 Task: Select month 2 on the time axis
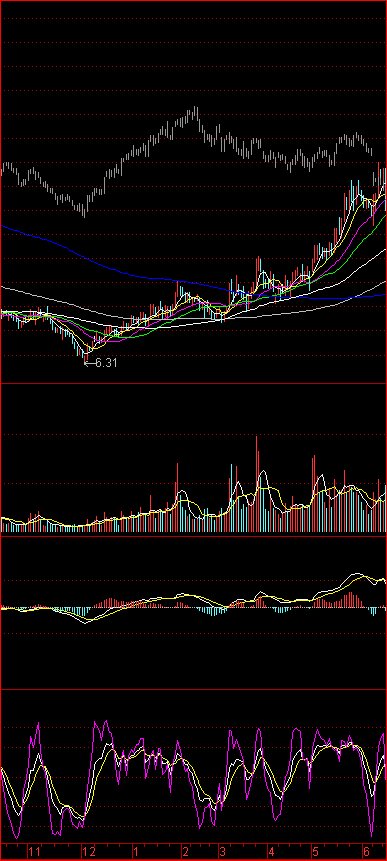186,852
